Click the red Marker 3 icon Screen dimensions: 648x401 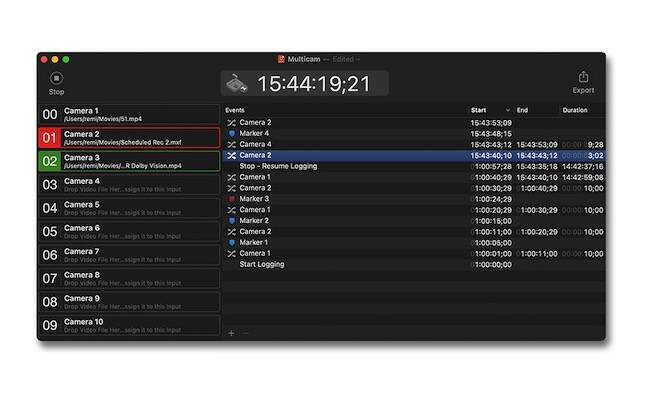coord(232,199)
